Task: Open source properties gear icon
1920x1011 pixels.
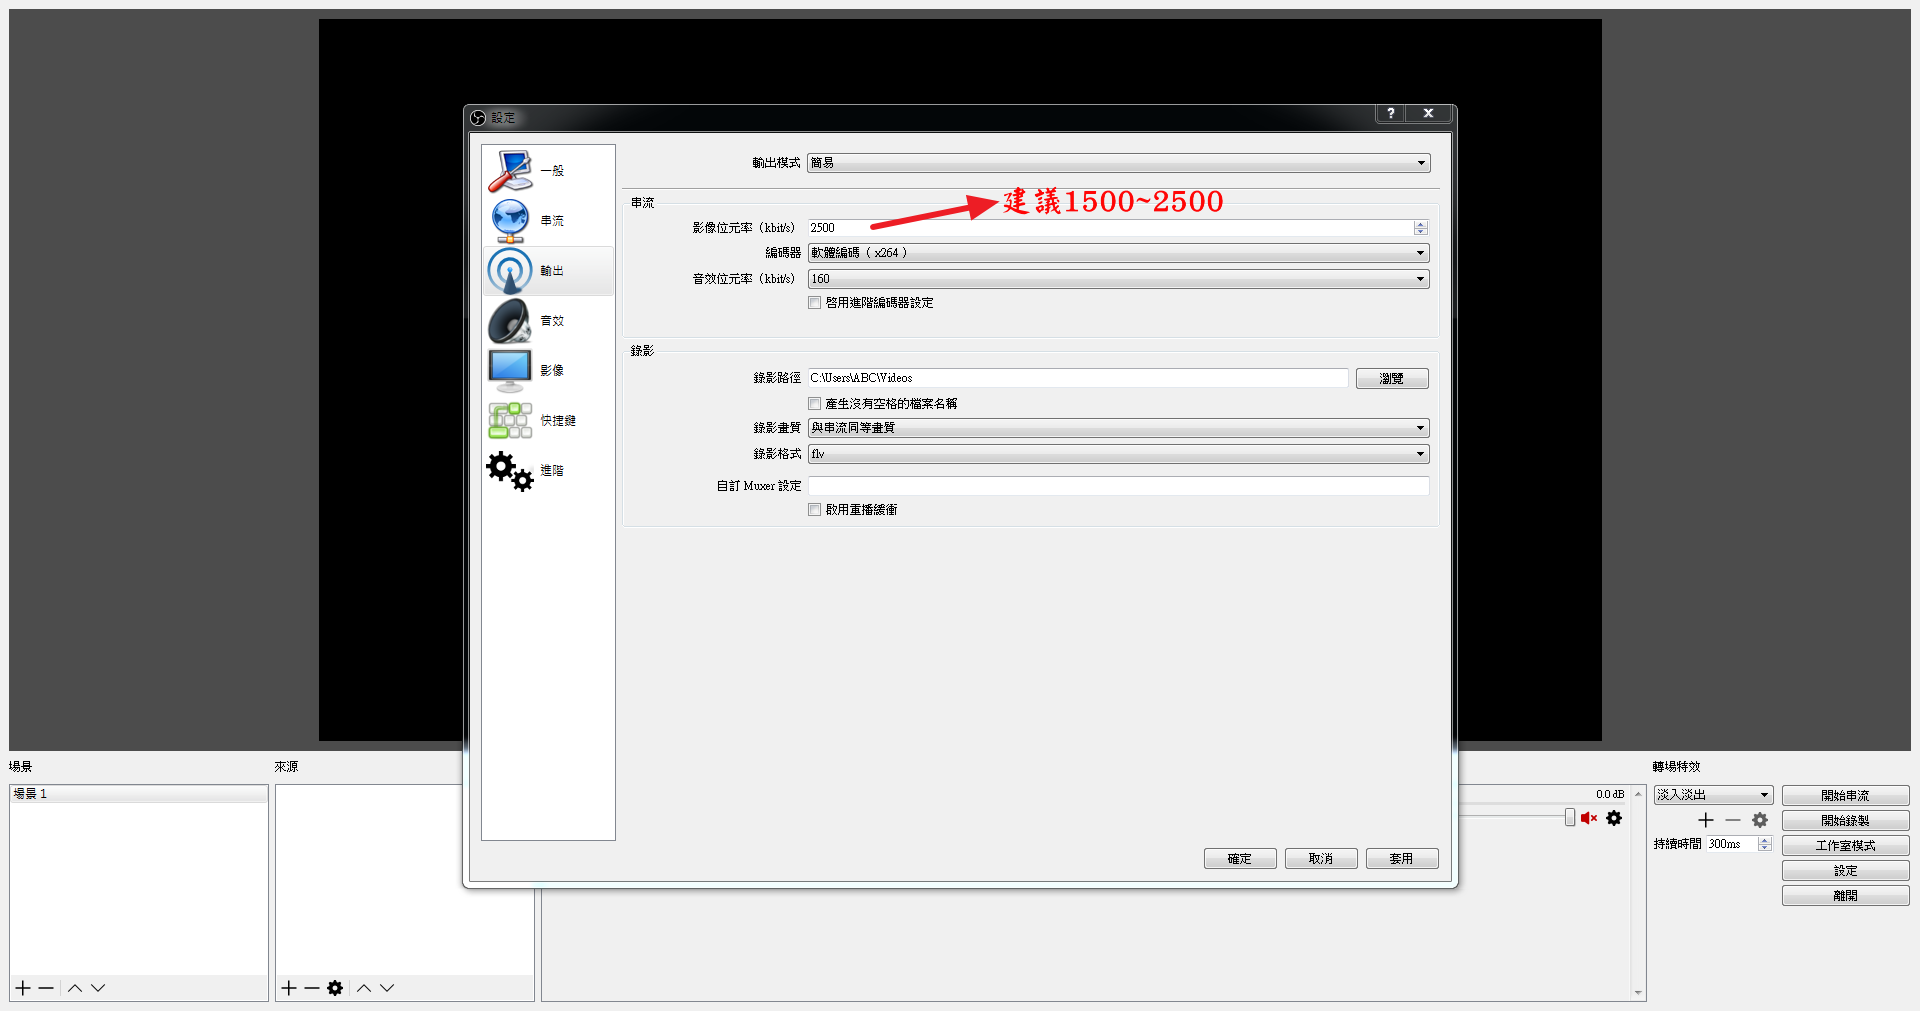Action: pos(335,988)
